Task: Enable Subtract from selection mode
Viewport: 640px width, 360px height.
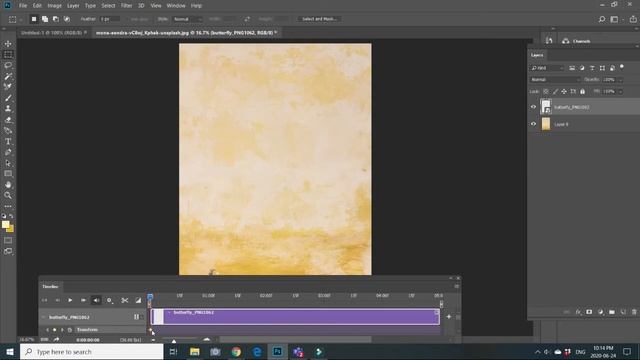Action: 56,19
